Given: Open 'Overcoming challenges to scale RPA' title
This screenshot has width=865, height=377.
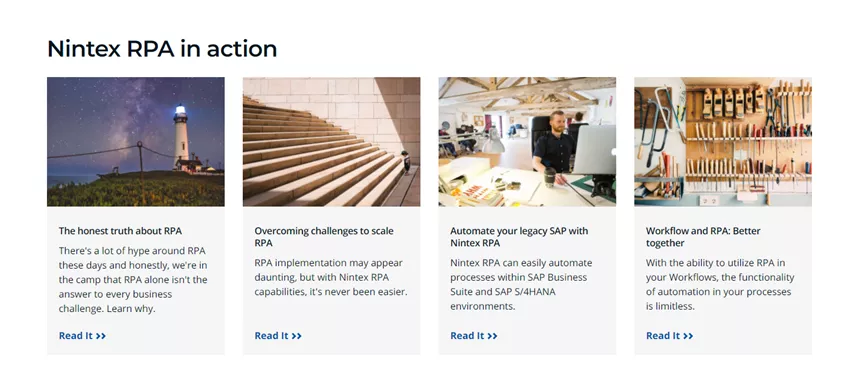Looking at the screenshot, I should click(324, 237).
